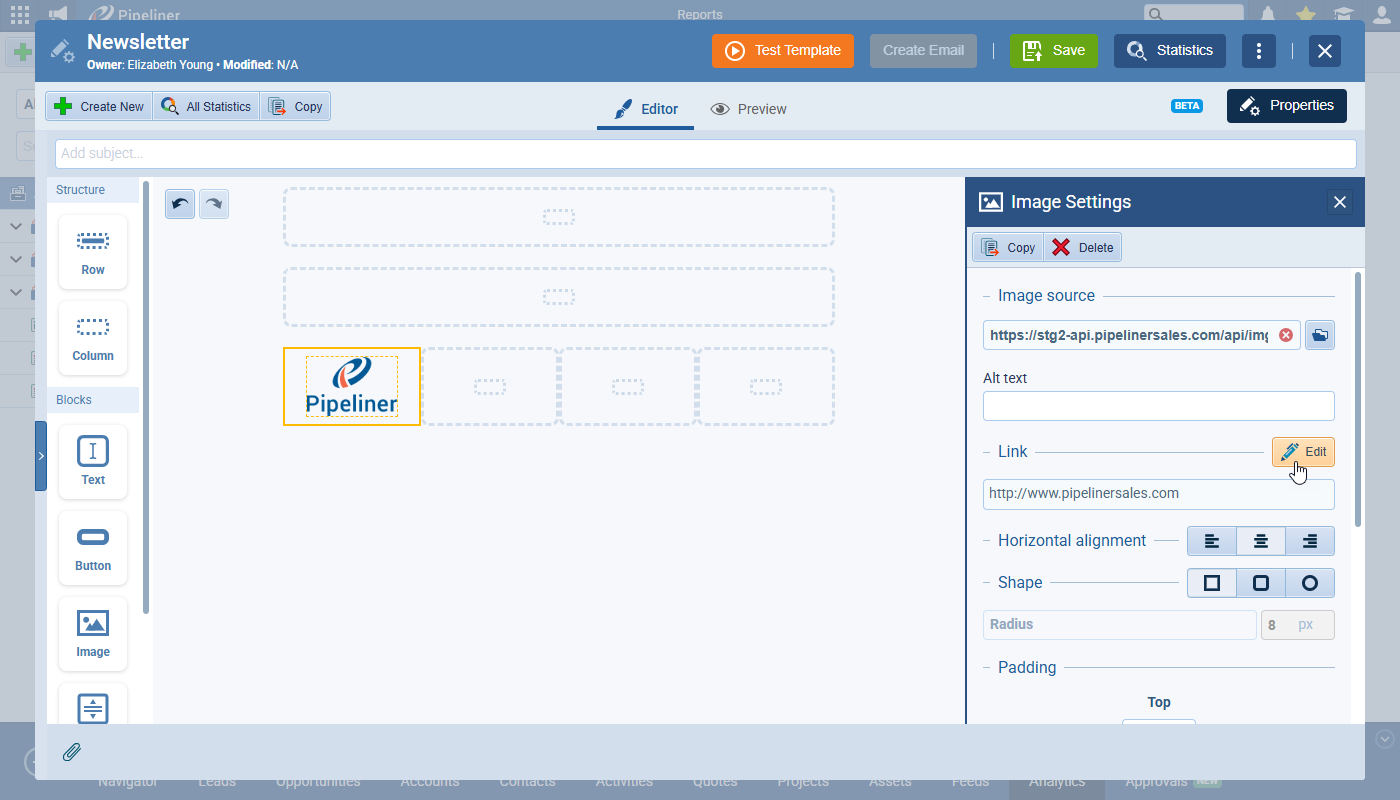Click the Test Template button
This screenshot has width=1400, height=800.
[783, 51]
